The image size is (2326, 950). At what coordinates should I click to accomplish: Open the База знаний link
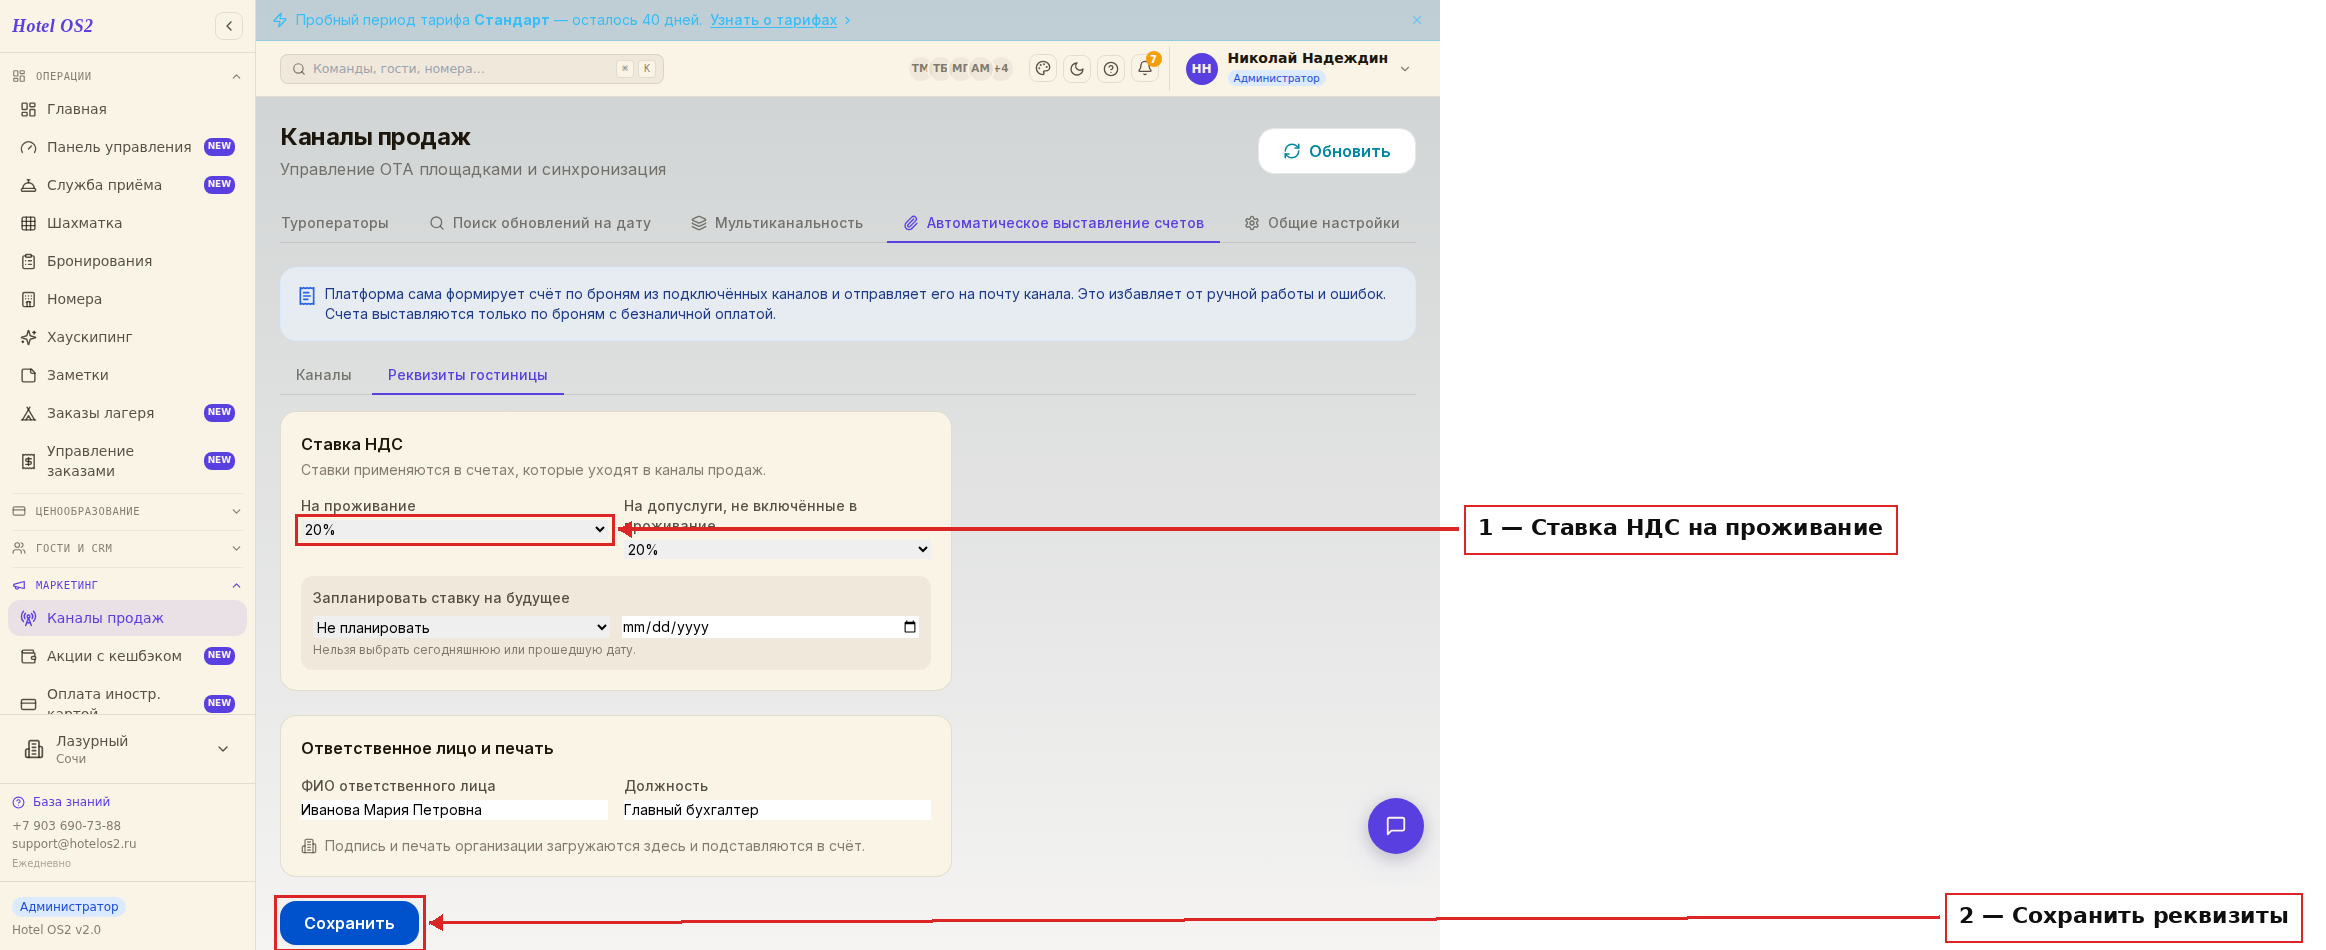71,802
